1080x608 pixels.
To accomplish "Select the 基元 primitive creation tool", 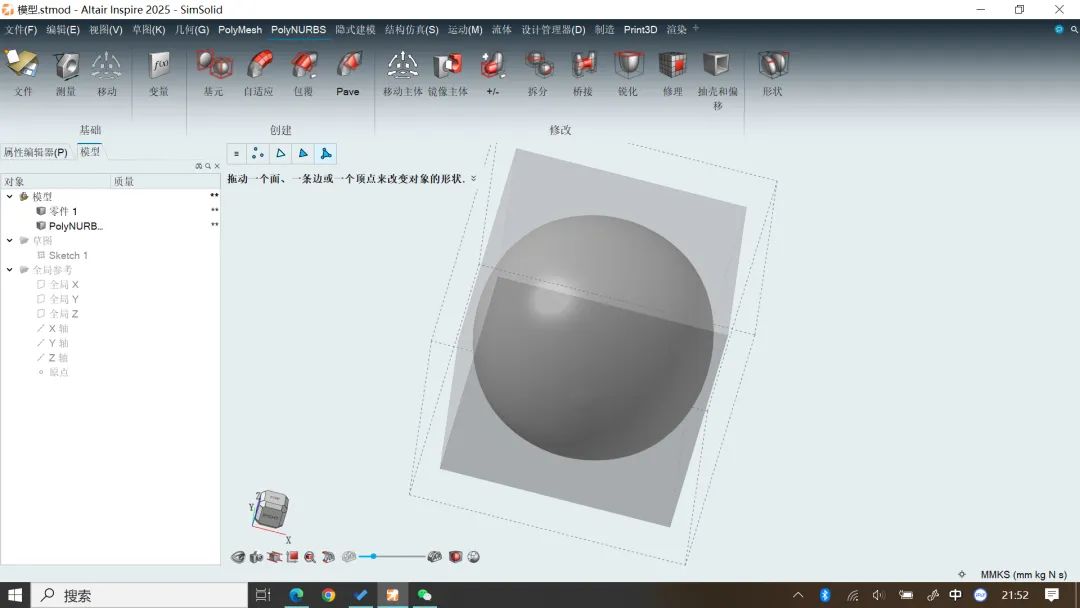I will (x=213, y=68).
